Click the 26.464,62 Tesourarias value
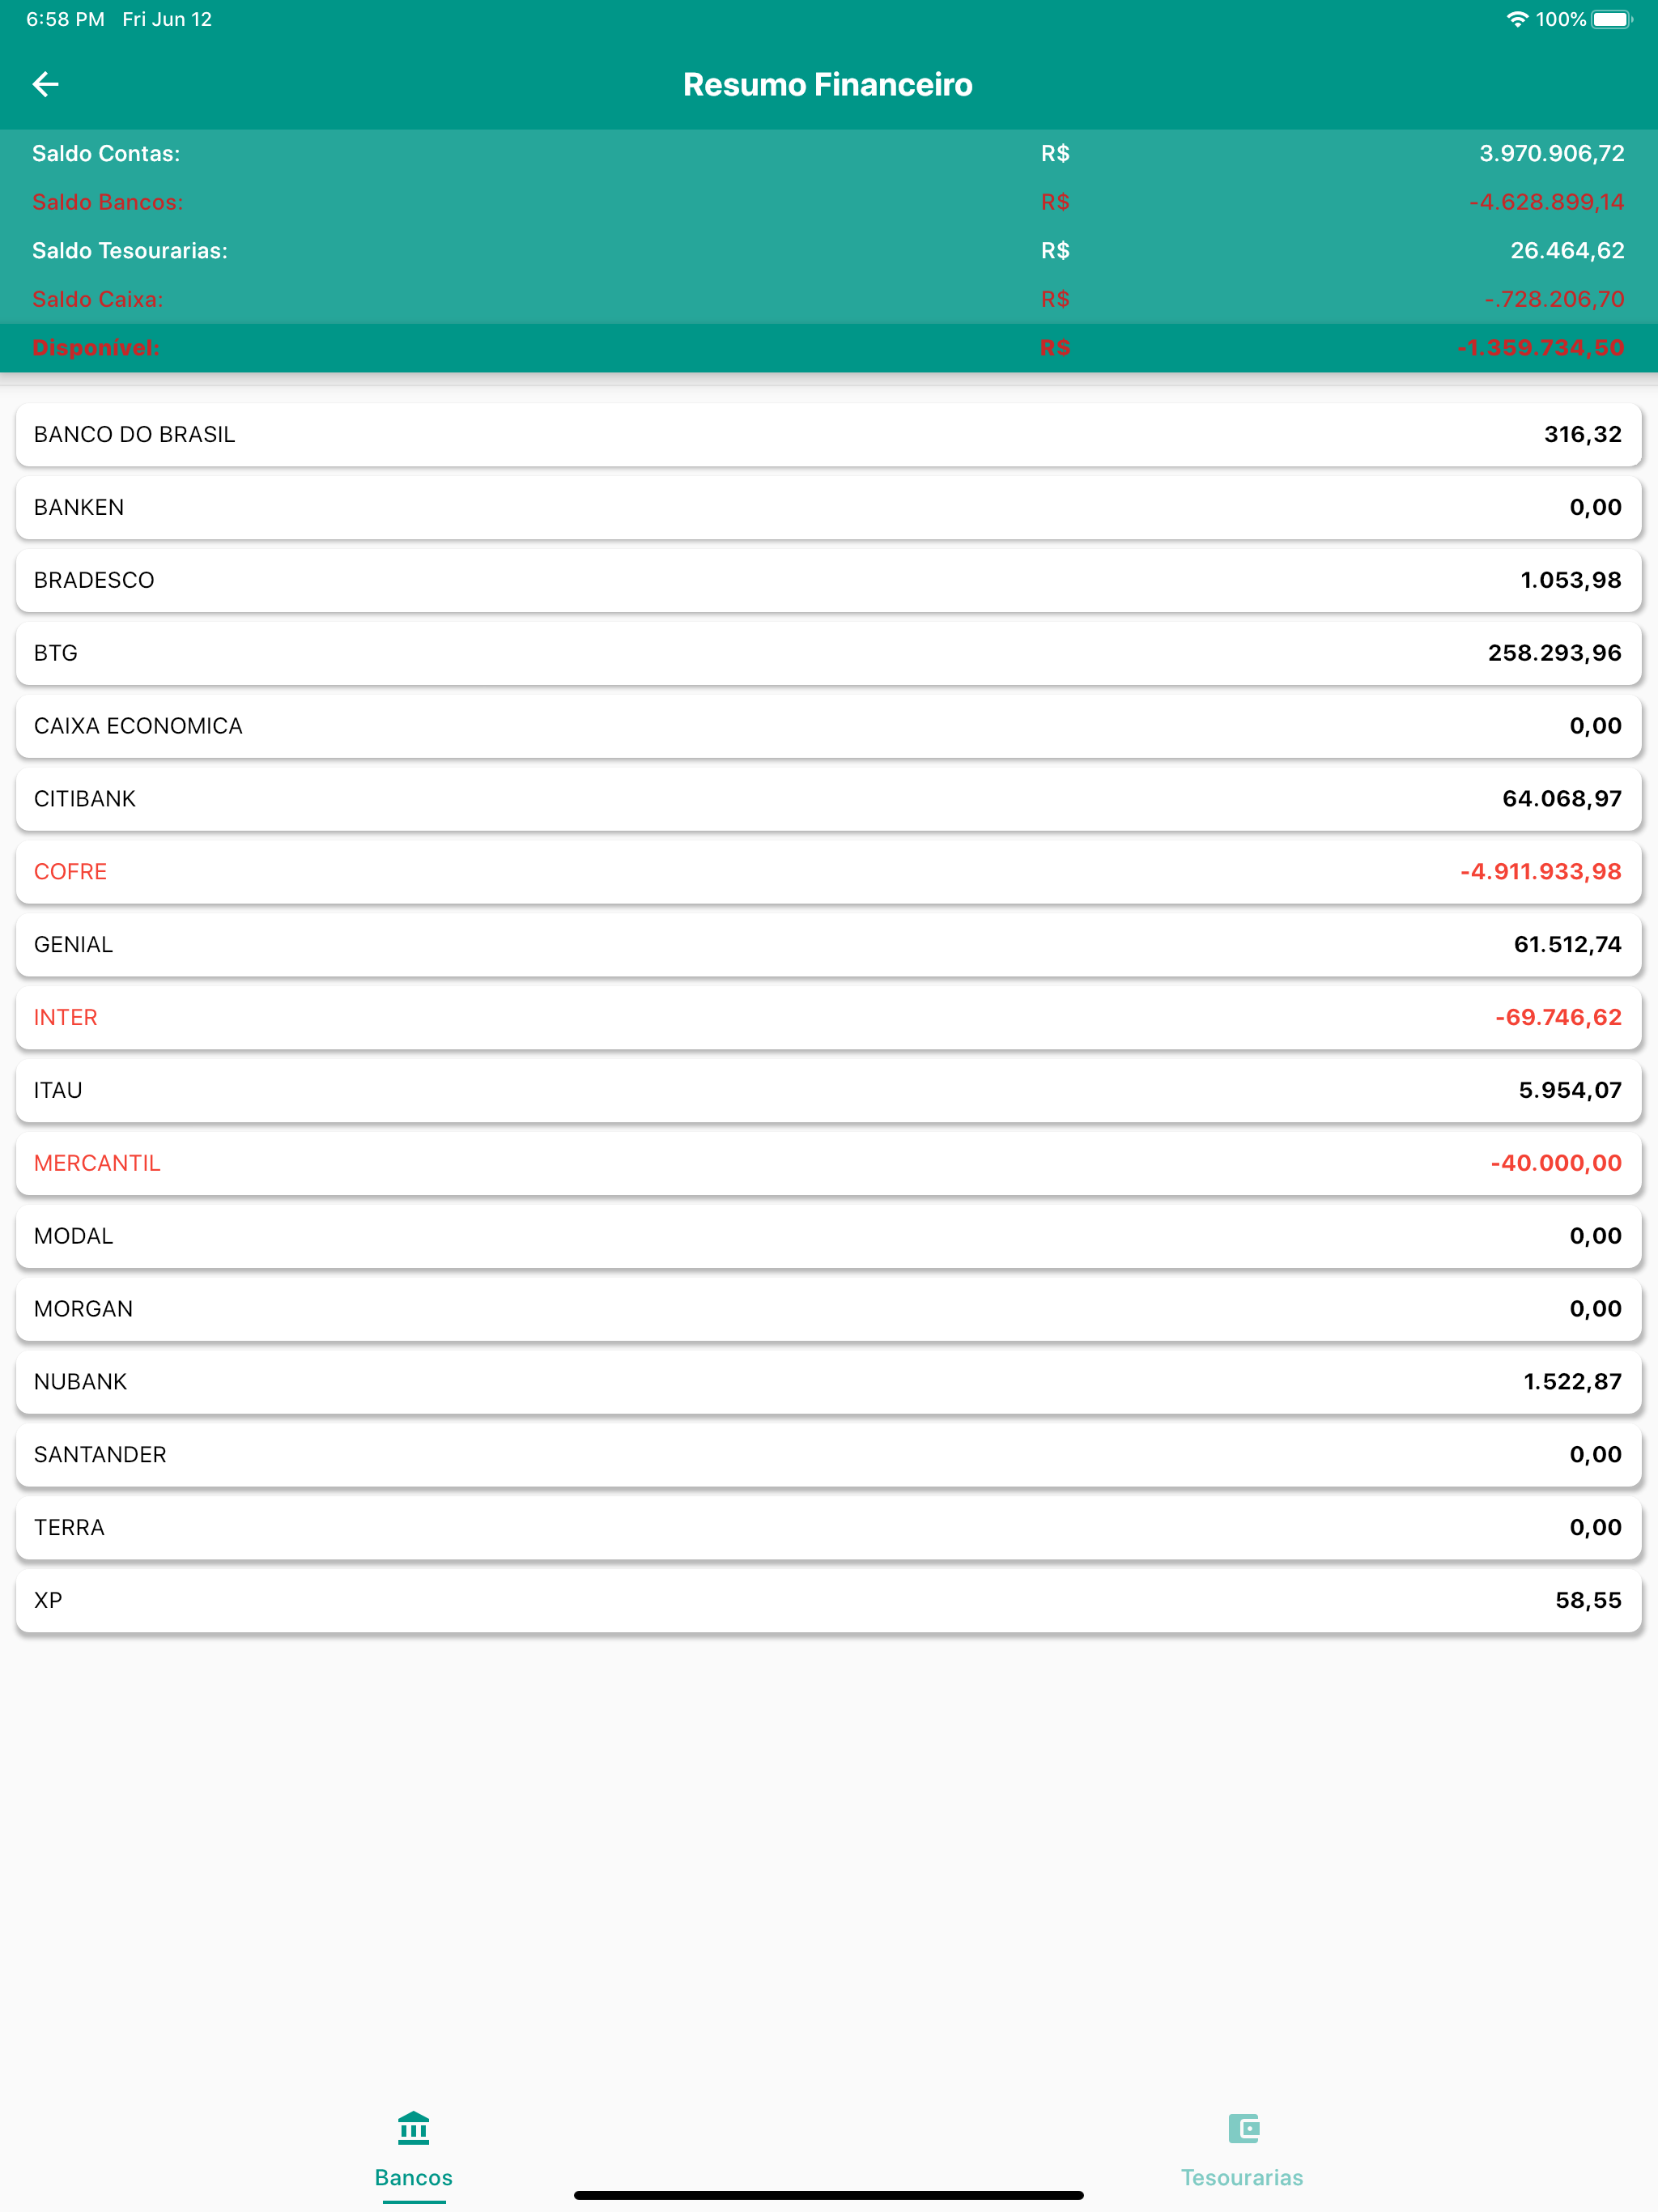Image resolution: width=1658 pixels, height=2212 pixels. click(x=1567, y=251)
